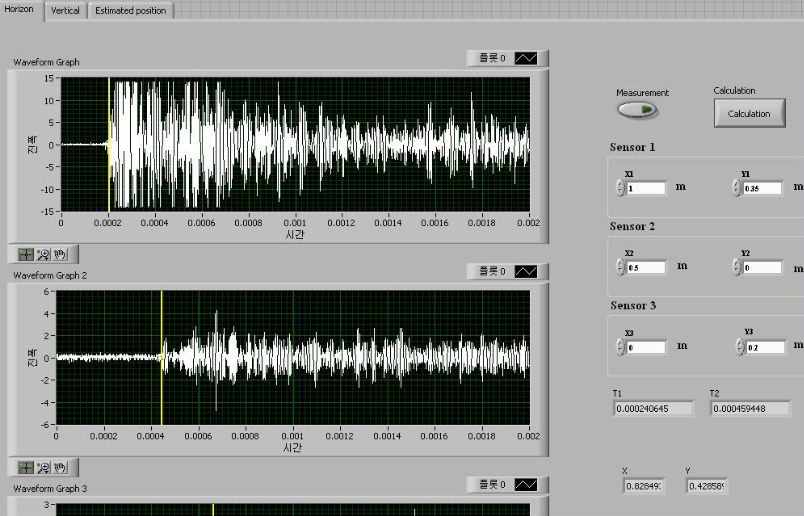Choose the hand pan tool under Waveform Graph 2

coord(59,467)
